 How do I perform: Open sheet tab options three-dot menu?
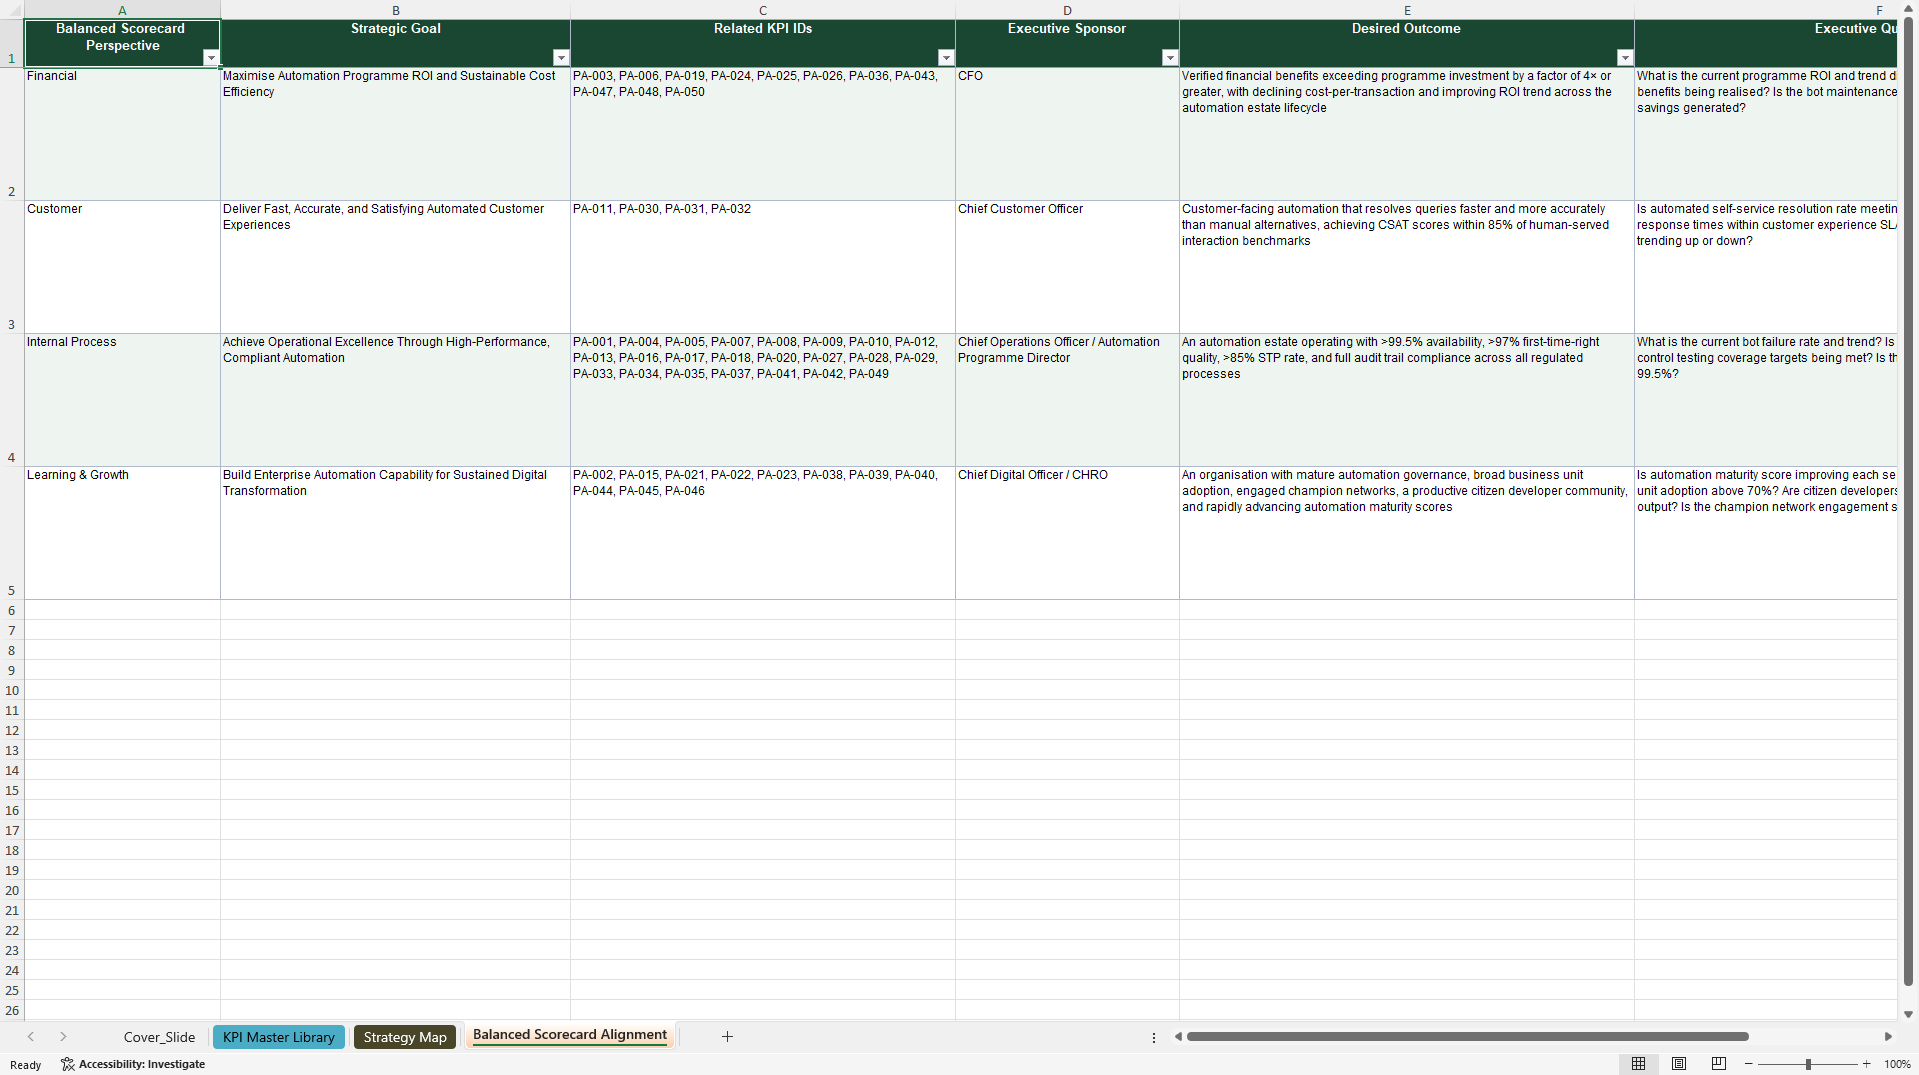[1154, 1038]
